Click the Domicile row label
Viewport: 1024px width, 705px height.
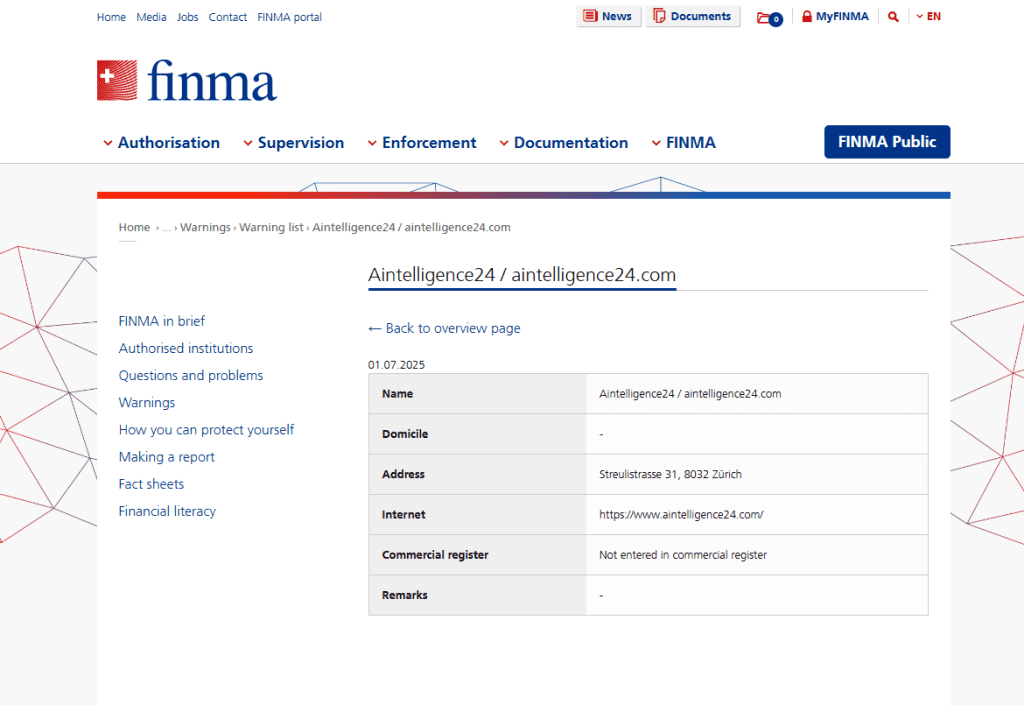pos(405,434)
